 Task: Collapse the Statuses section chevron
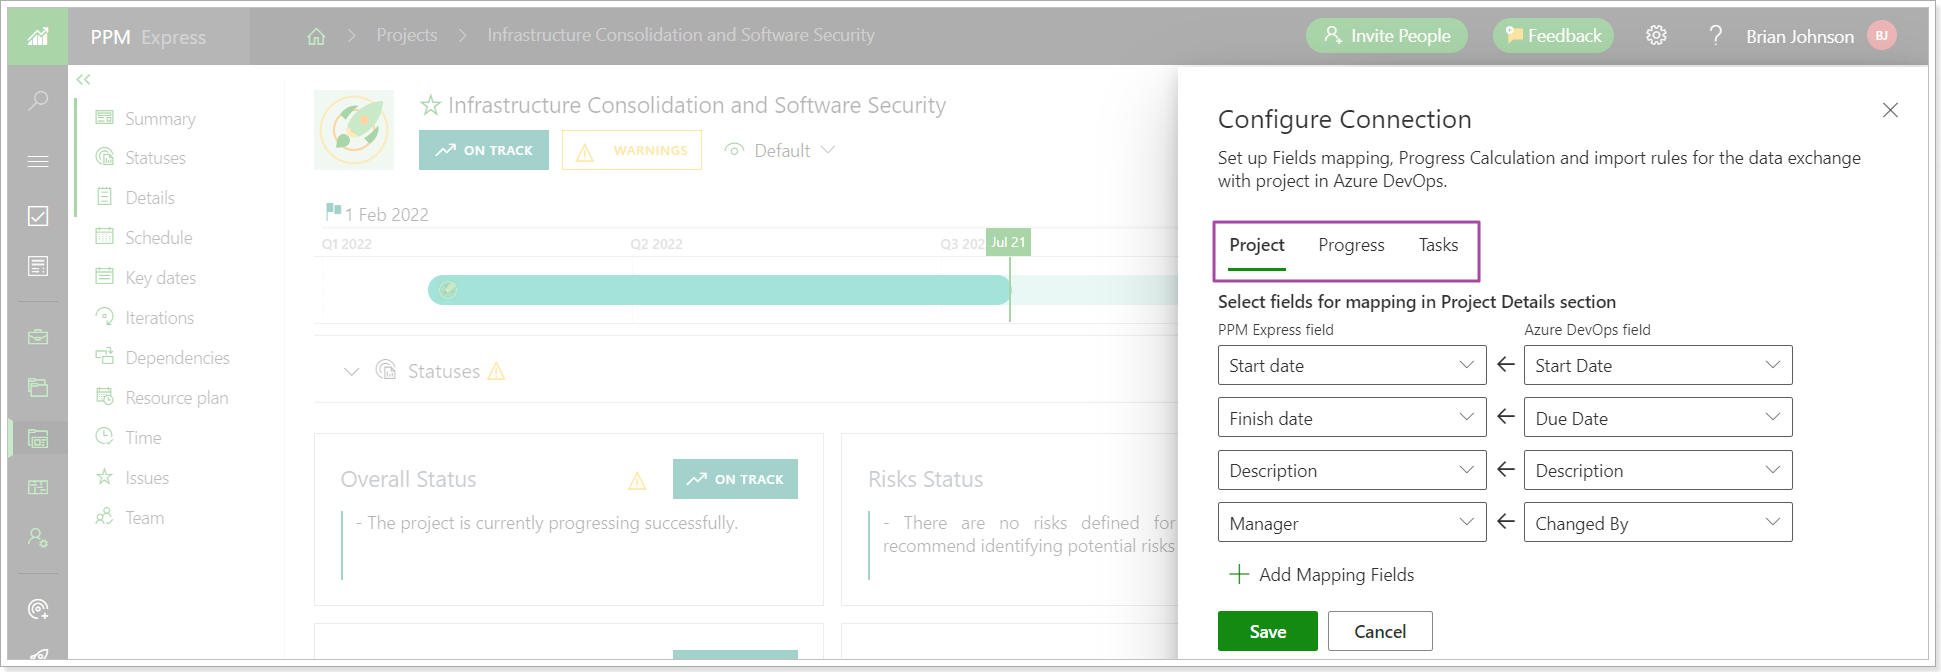351,371
